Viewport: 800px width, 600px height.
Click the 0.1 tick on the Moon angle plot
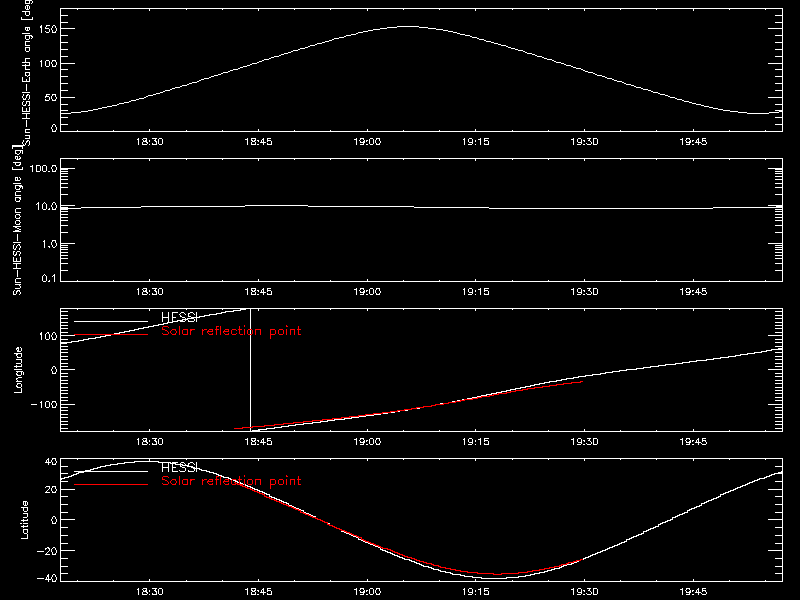pos(49,279)
